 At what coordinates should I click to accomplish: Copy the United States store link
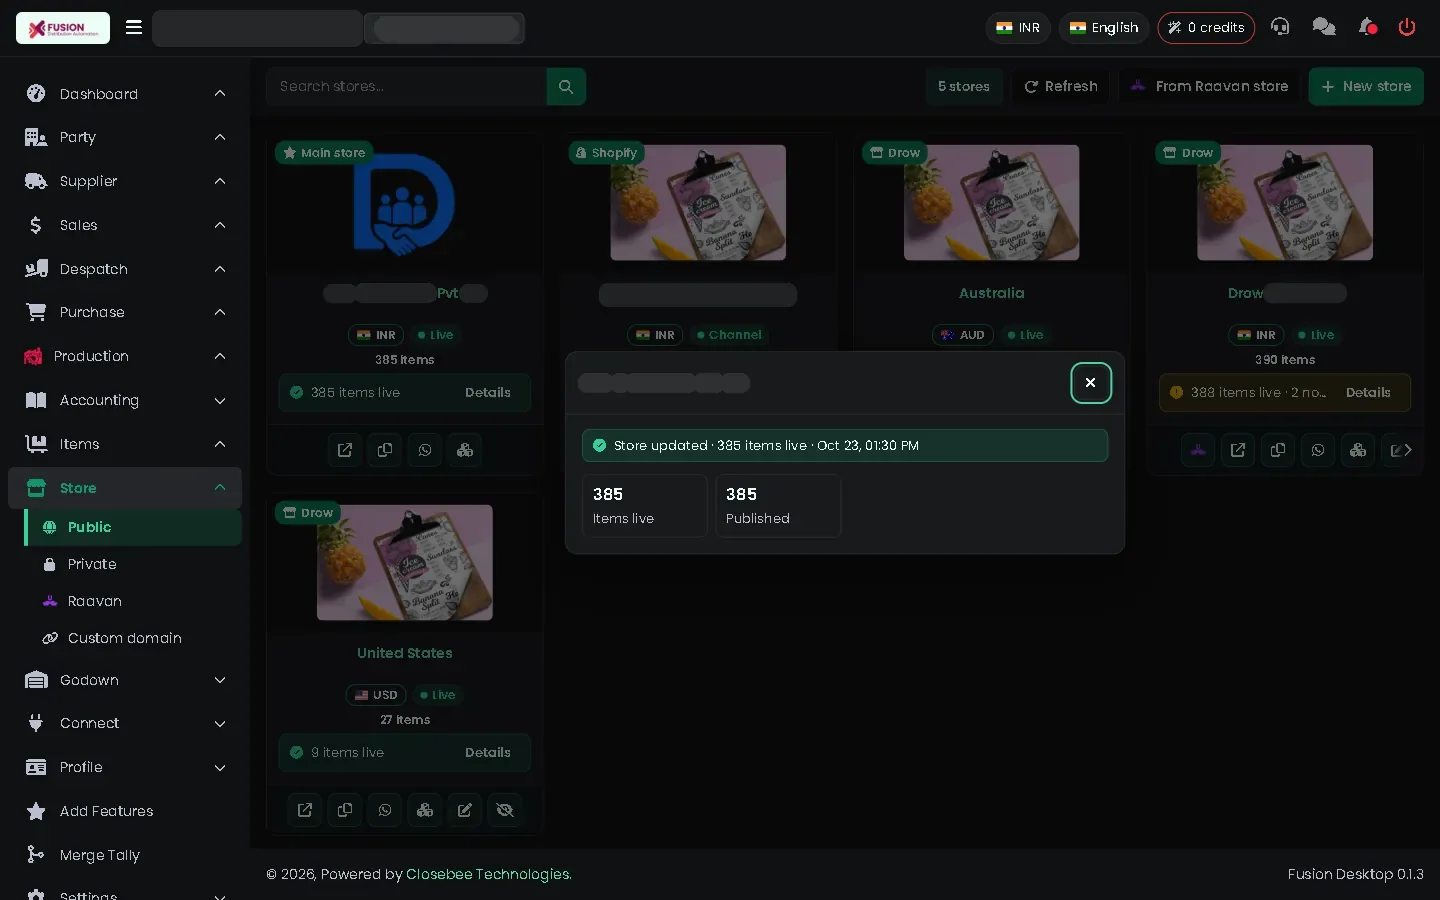click(x=345, y=810)
